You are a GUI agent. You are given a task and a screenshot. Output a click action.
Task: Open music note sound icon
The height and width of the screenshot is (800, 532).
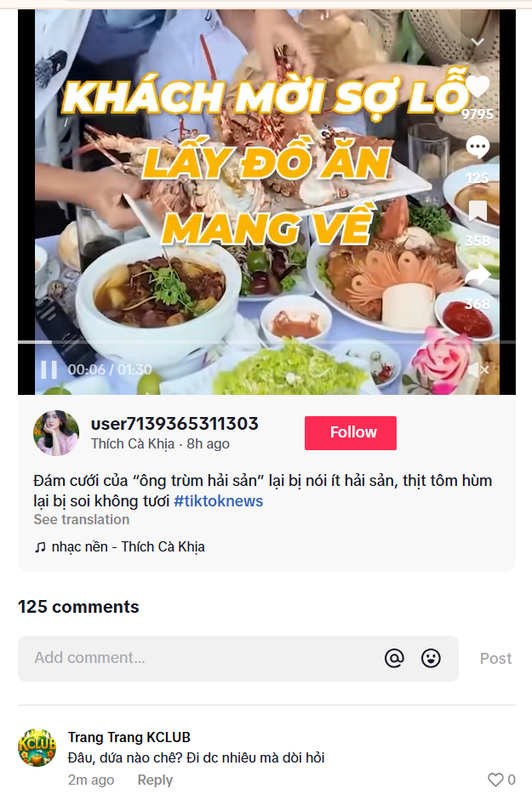point(40,547)
